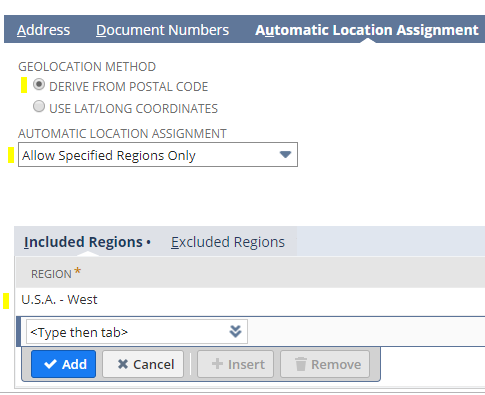This screenshot has height=395, width=485.
Task: Click the Add button
Action: click(63, 364)
